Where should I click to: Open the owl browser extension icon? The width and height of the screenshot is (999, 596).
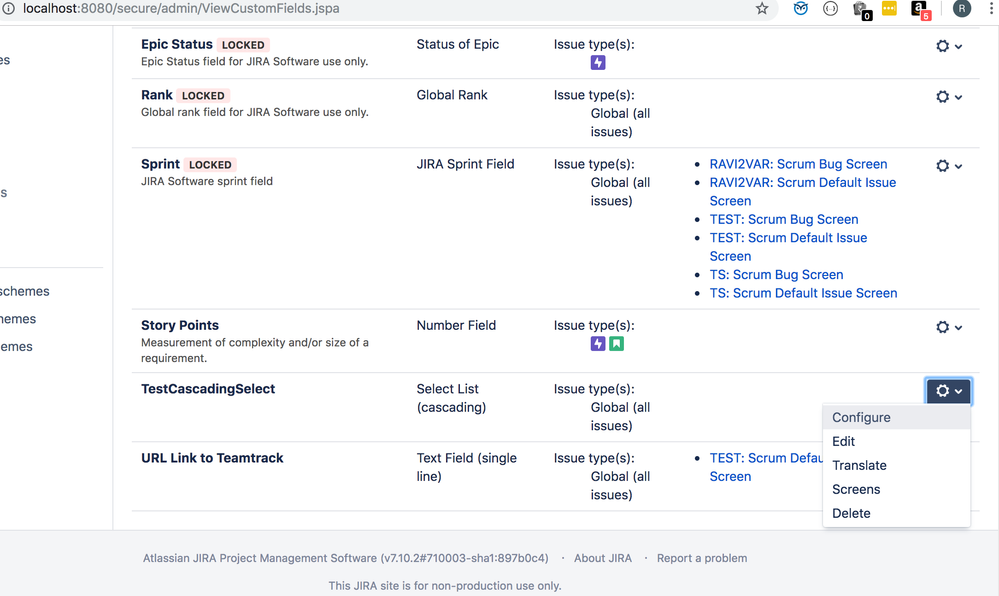click(x=801, y=8)
